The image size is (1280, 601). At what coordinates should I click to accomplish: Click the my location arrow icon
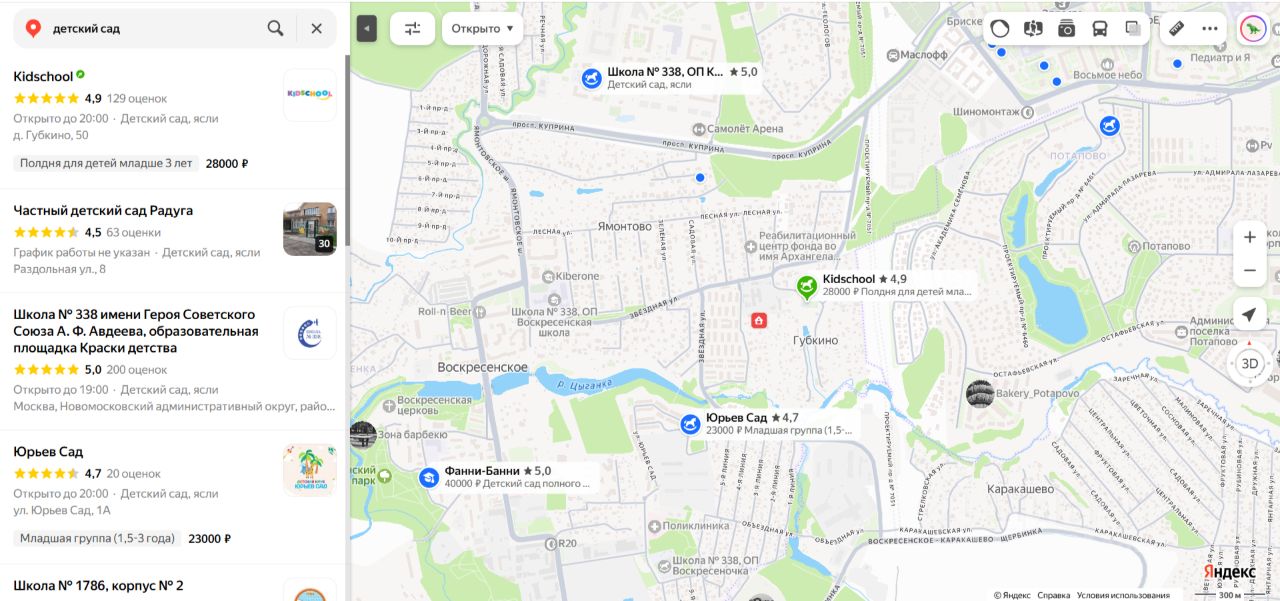pos(1250,314)
